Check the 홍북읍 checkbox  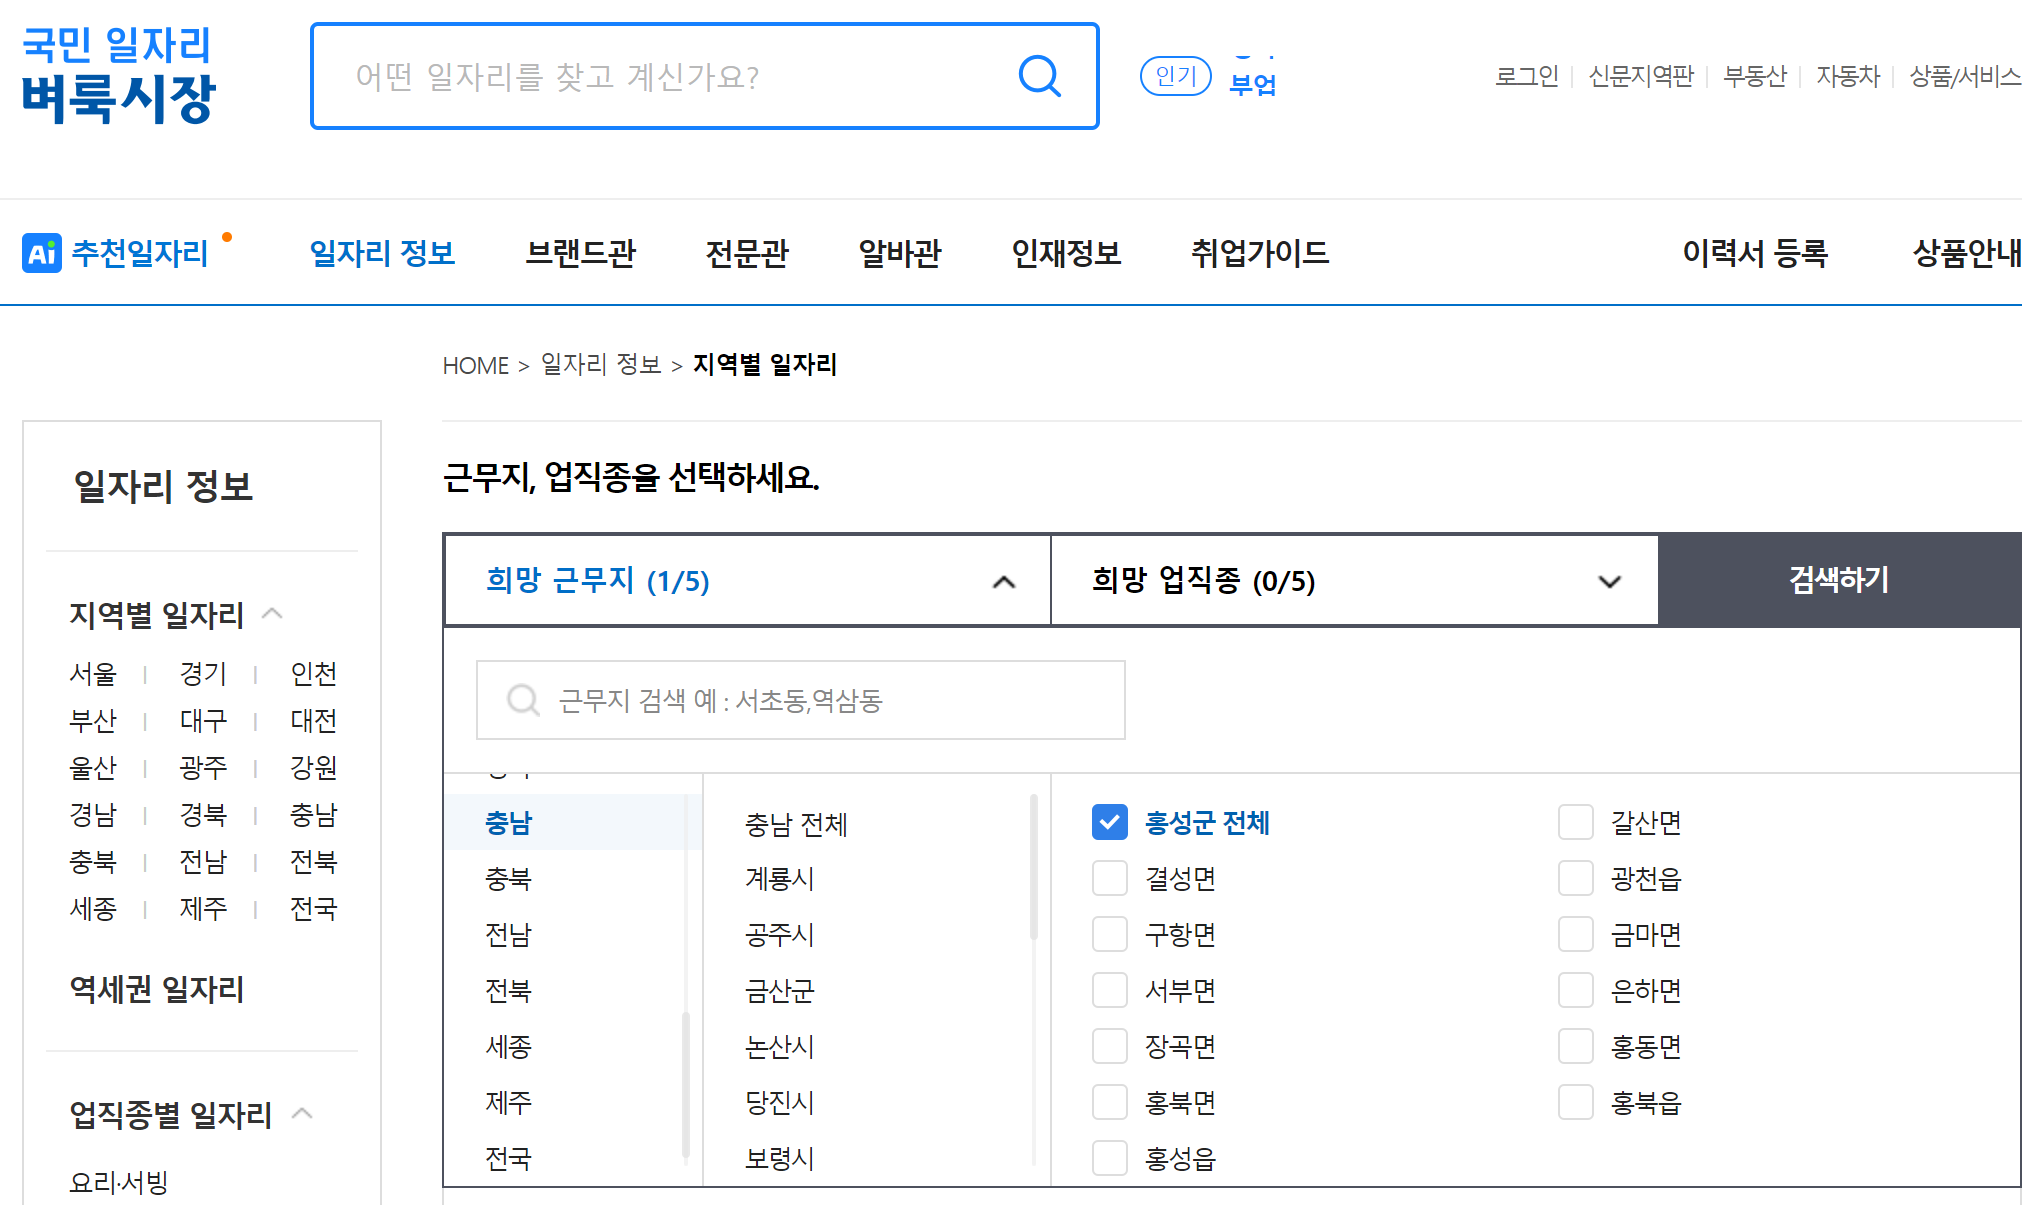(1576, 1102)
